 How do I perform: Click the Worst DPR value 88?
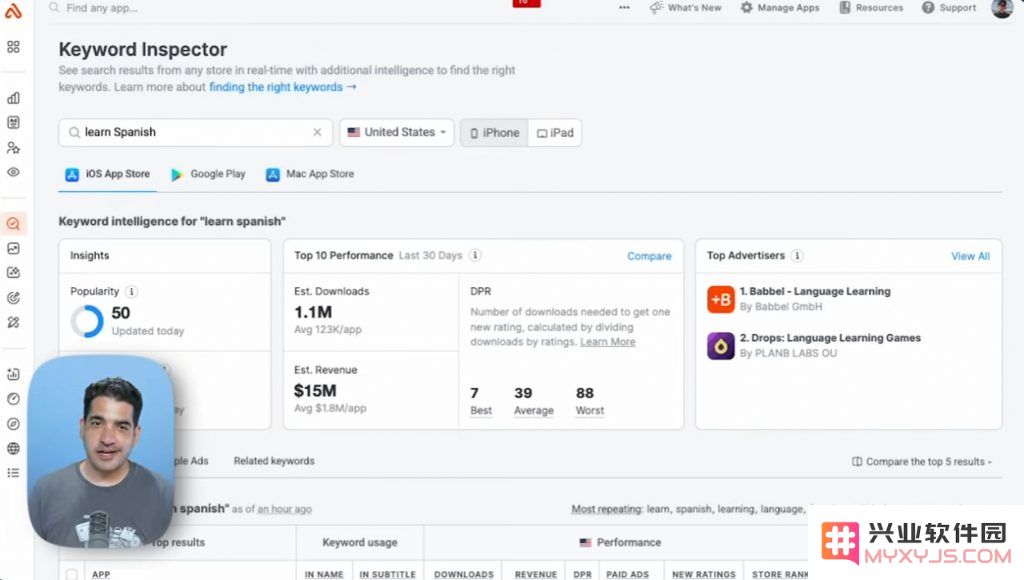tap(584, 393)
